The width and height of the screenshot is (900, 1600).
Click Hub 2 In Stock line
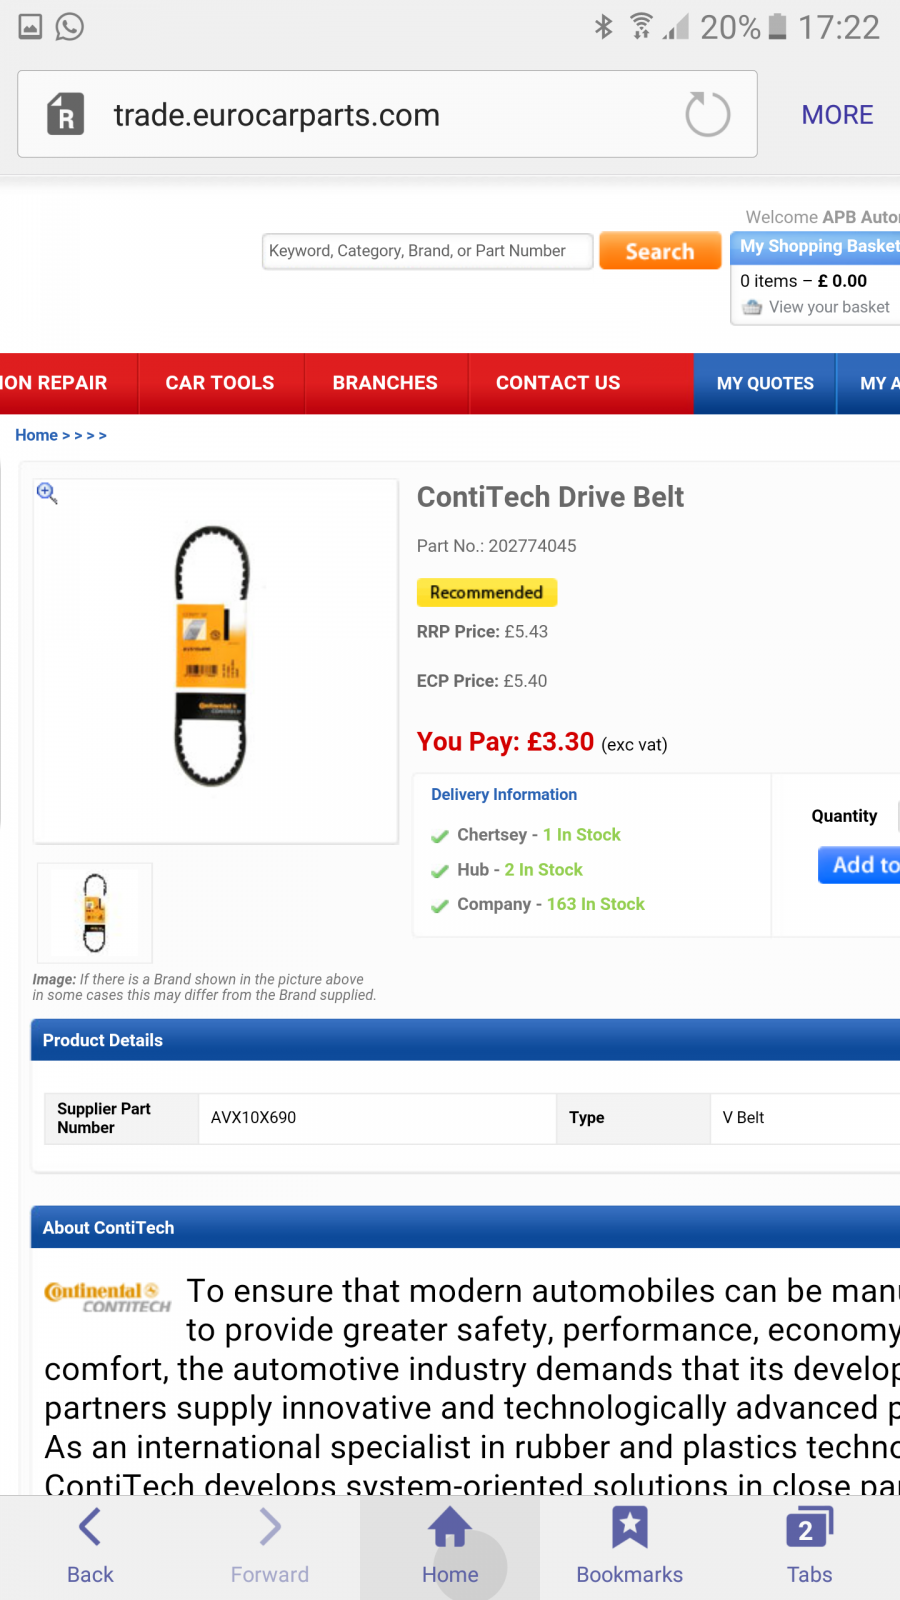pos(519,870)
